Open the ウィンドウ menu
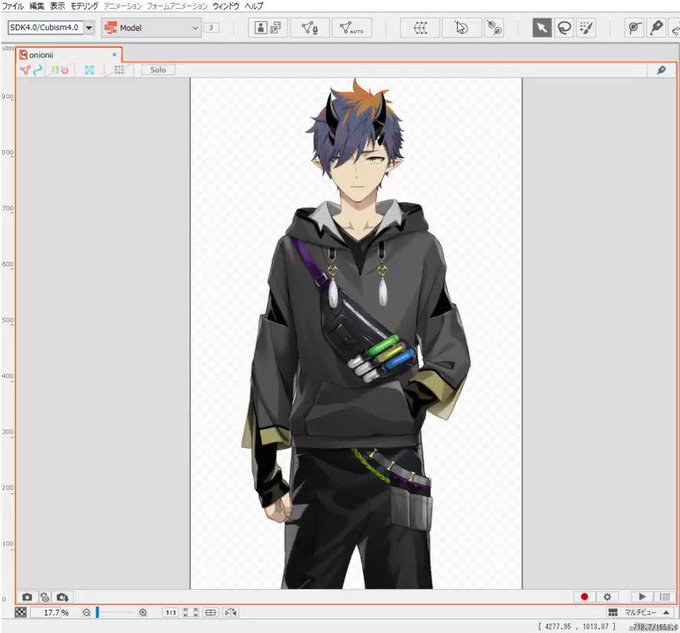 pyautogui.click(x=226, y=6)
